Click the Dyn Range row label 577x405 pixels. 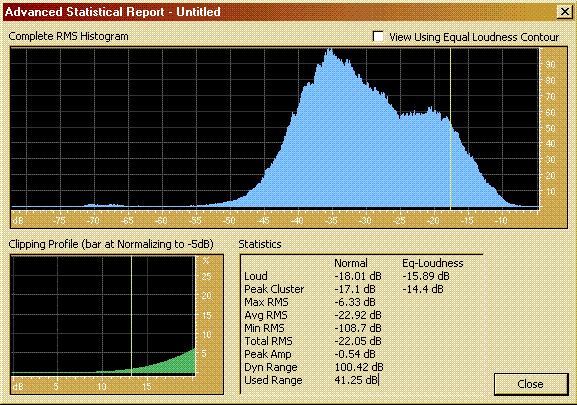click(x=271, y=367)
